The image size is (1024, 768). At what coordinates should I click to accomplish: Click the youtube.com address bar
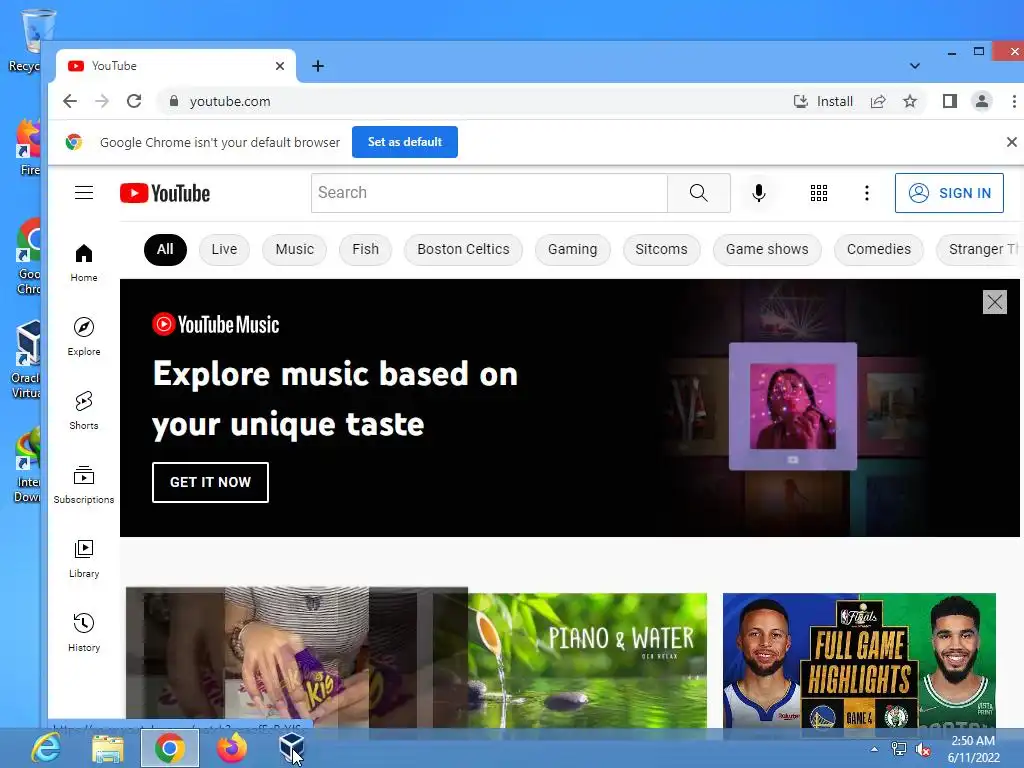pos(470,101)
